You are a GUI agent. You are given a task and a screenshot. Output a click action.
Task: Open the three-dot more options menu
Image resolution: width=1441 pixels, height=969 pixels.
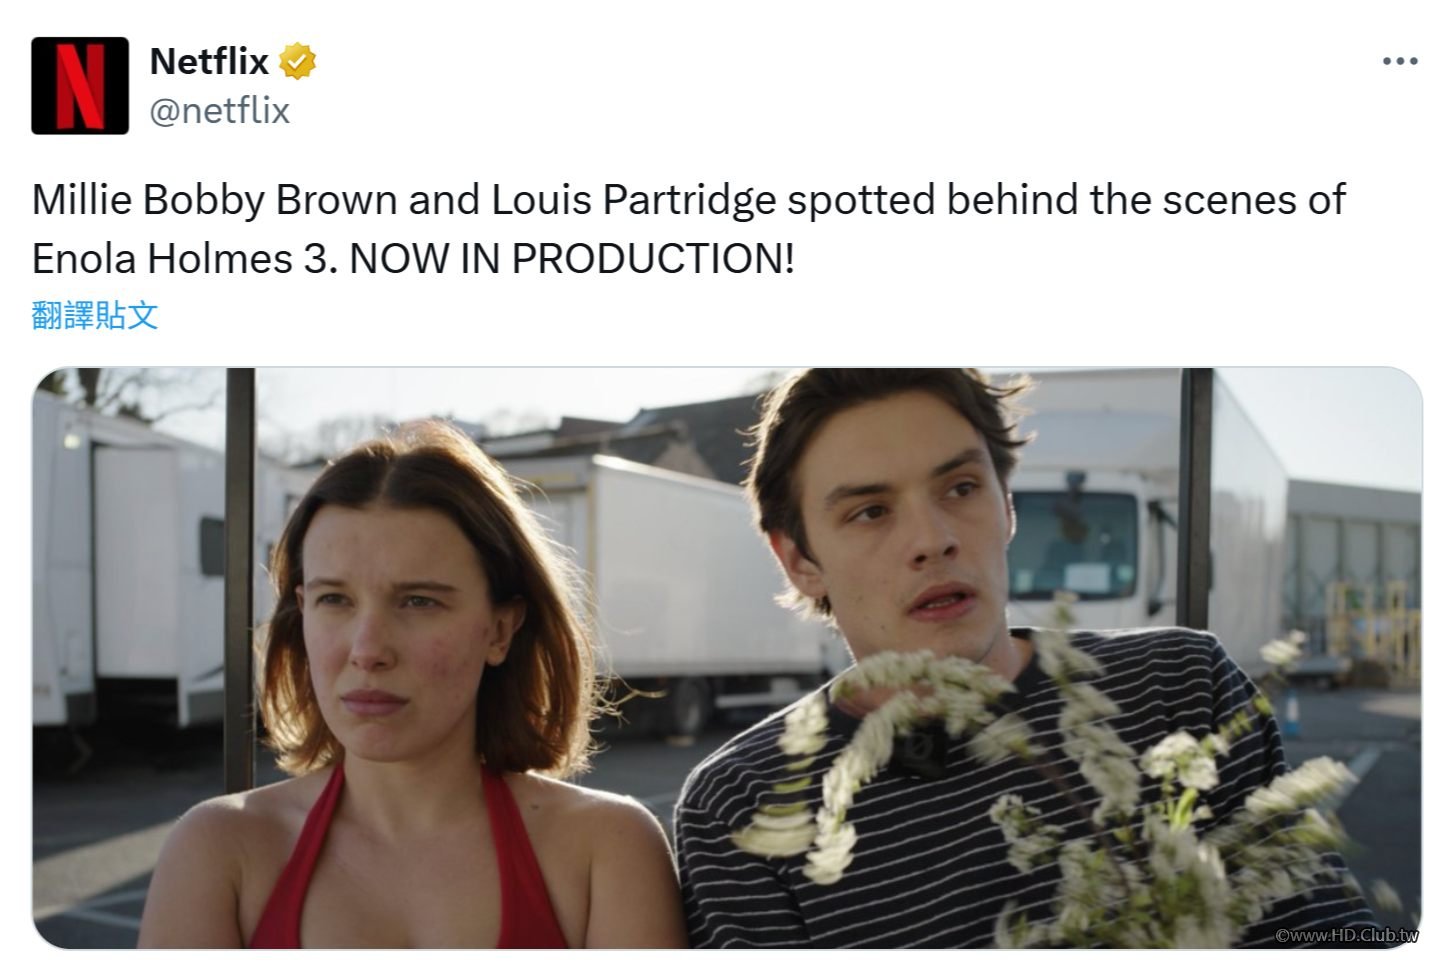click(1399, 62)
